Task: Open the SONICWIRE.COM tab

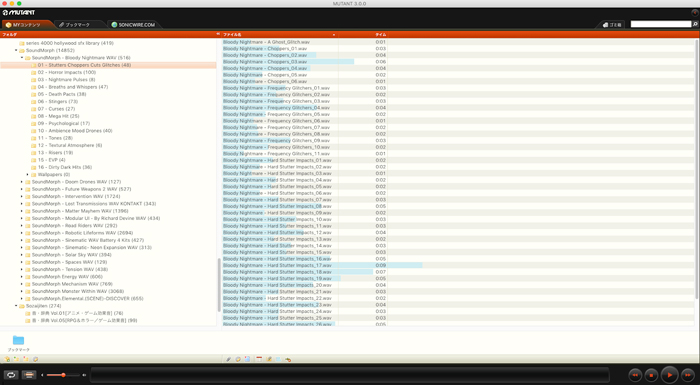Action: click(133, 25)
